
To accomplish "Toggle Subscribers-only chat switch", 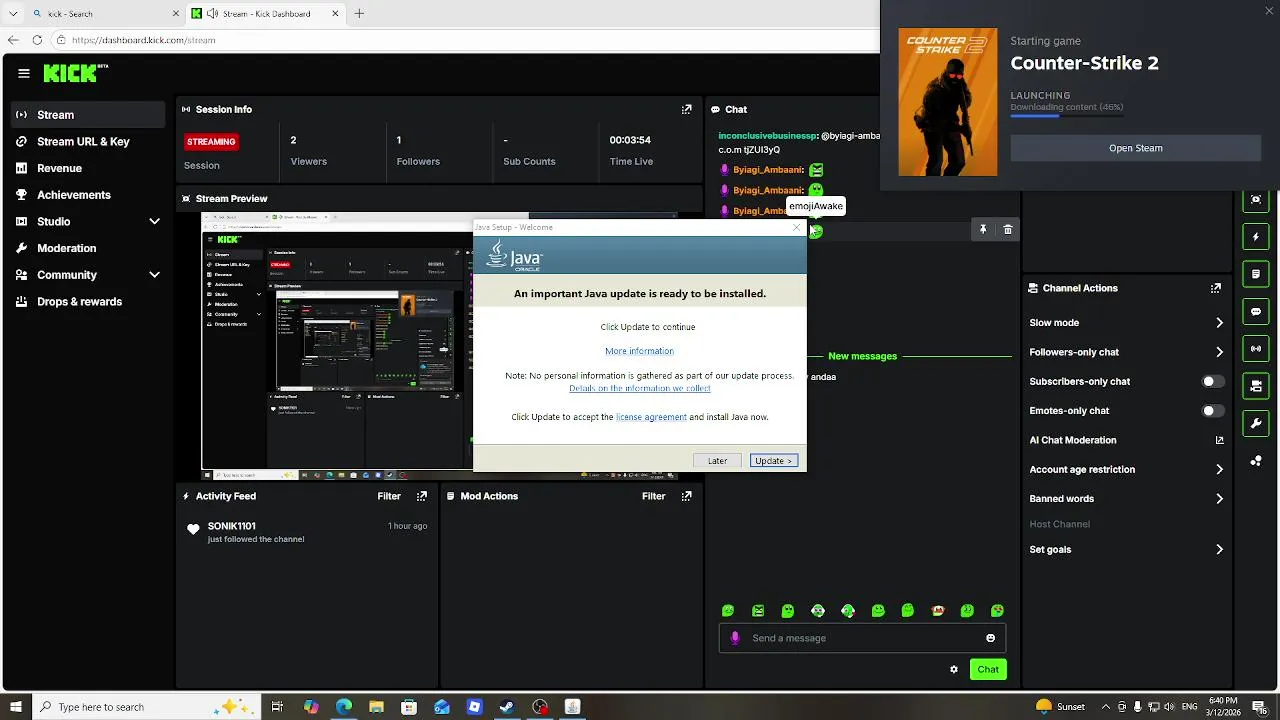I will 1213,381.
